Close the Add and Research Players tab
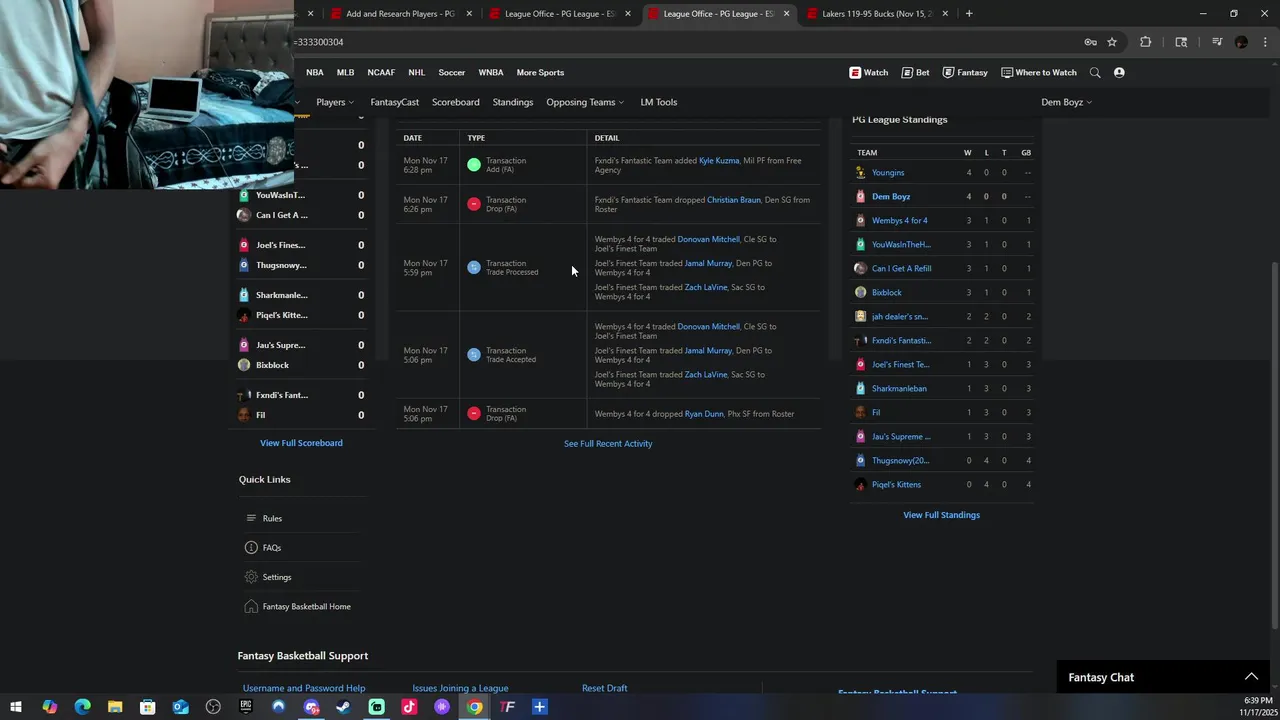1280x720 pixels. pyautogui.click(x=469, y=14)
